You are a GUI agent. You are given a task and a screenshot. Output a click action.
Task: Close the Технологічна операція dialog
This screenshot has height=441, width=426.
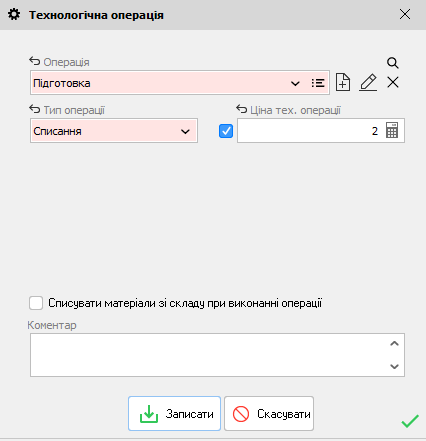405,14
